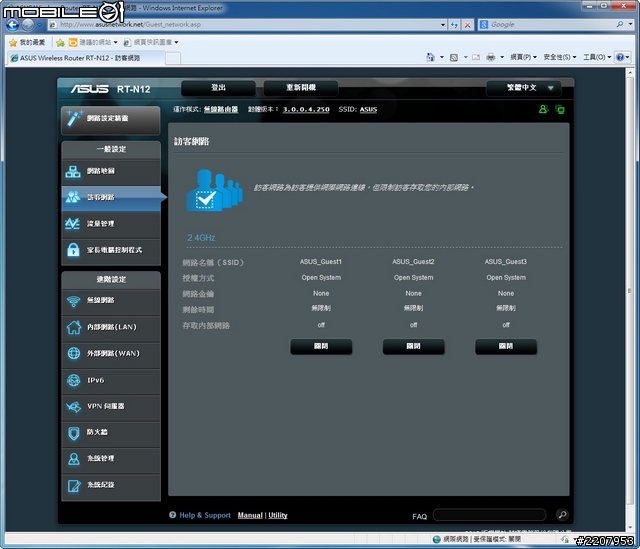Expand print options dropdown arrow

pyautogui.click(x=502, y=57)
